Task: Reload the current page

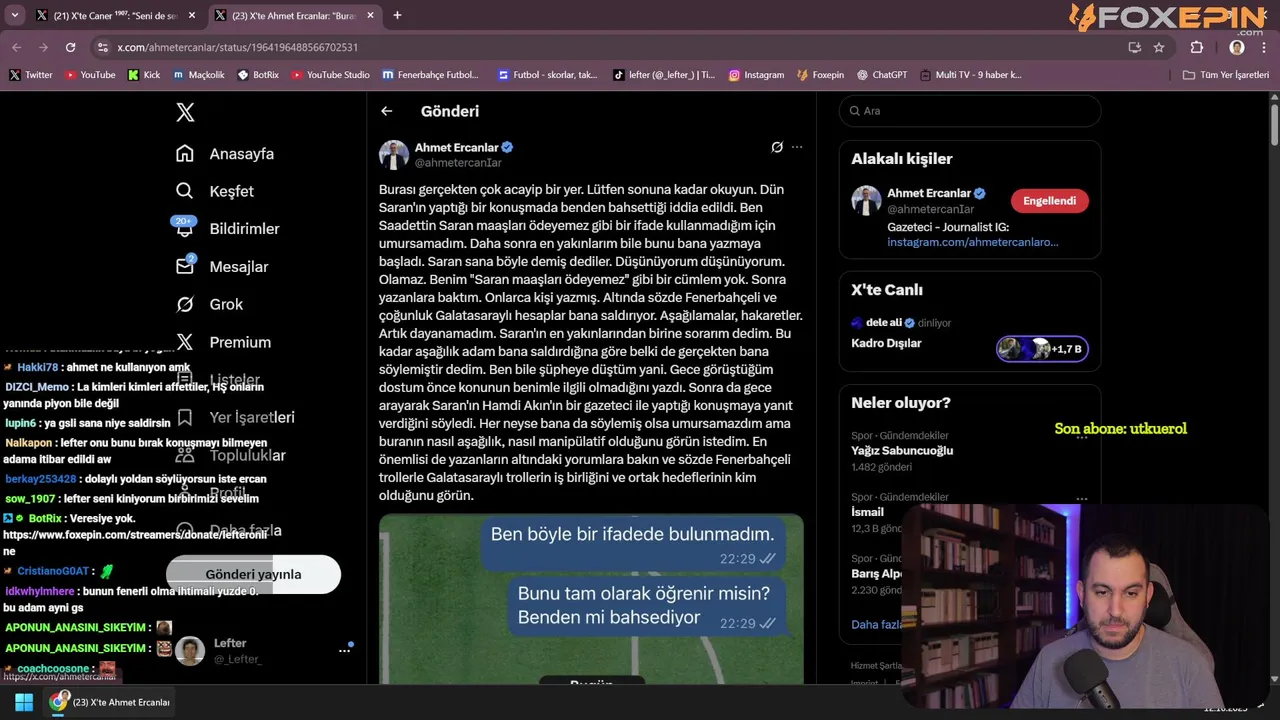Action: coord(70,47)
